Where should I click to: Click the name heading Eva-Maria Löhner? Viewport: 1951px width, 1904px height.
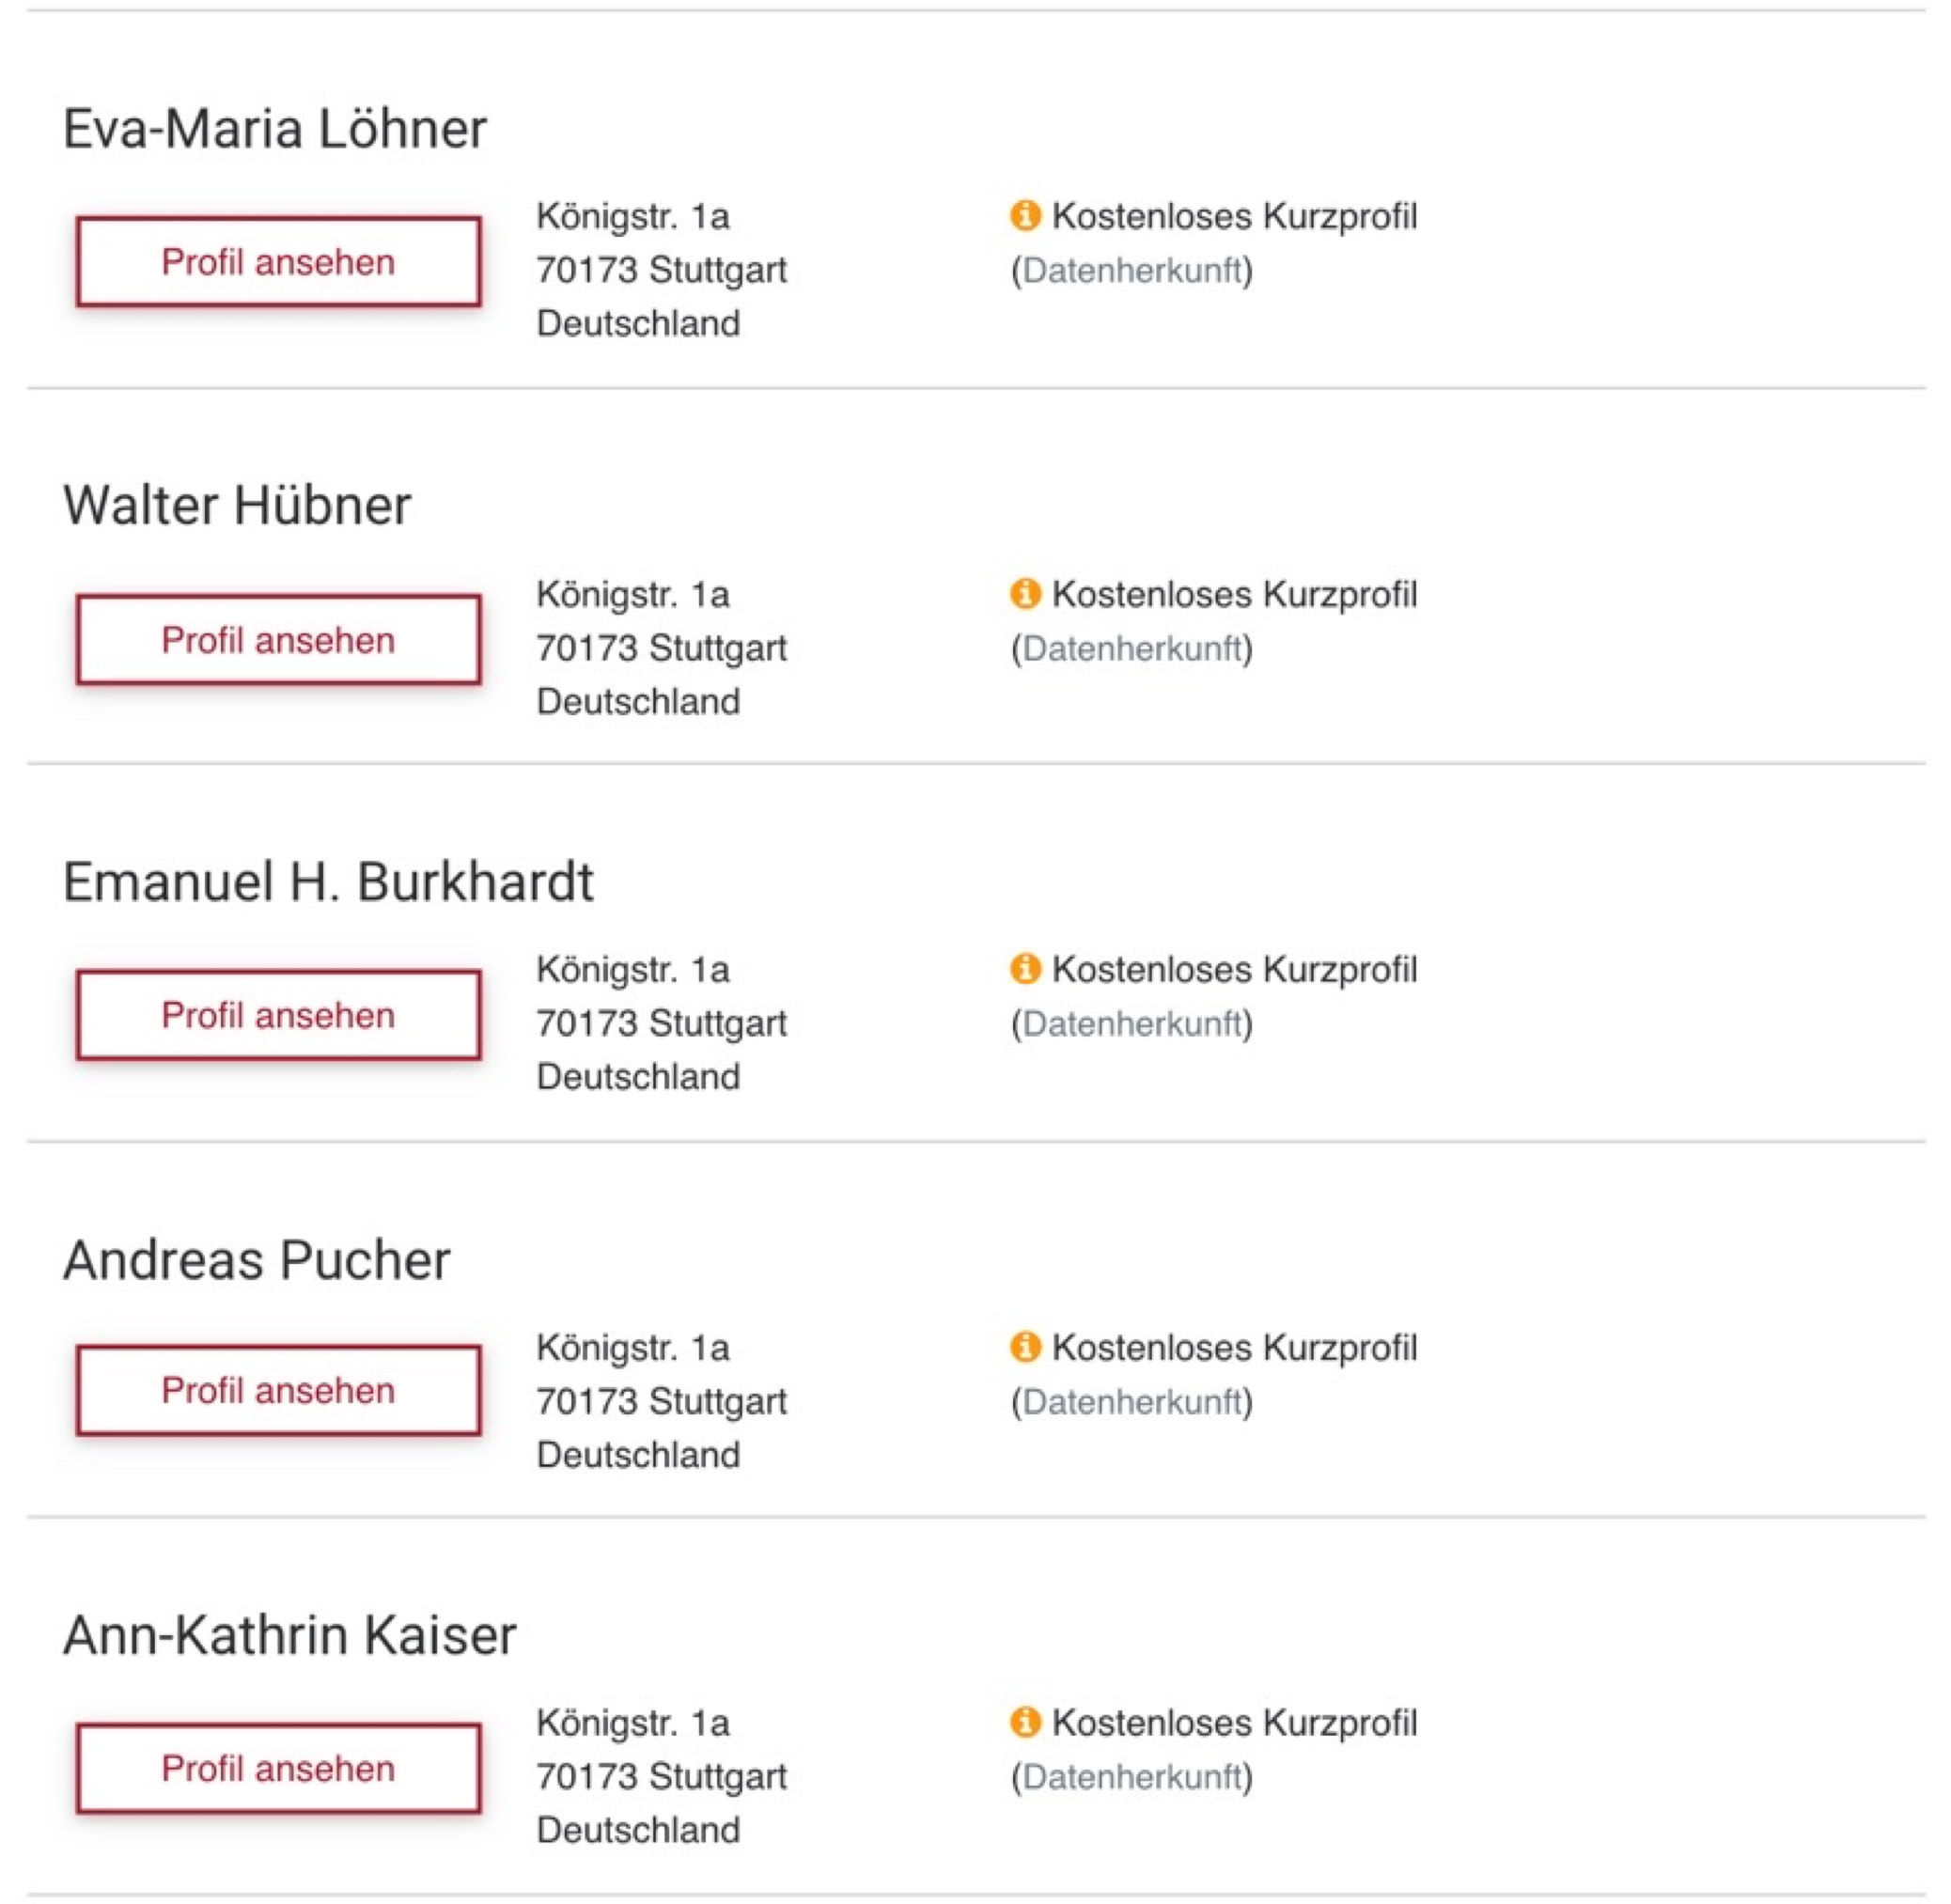coord(275,129)
